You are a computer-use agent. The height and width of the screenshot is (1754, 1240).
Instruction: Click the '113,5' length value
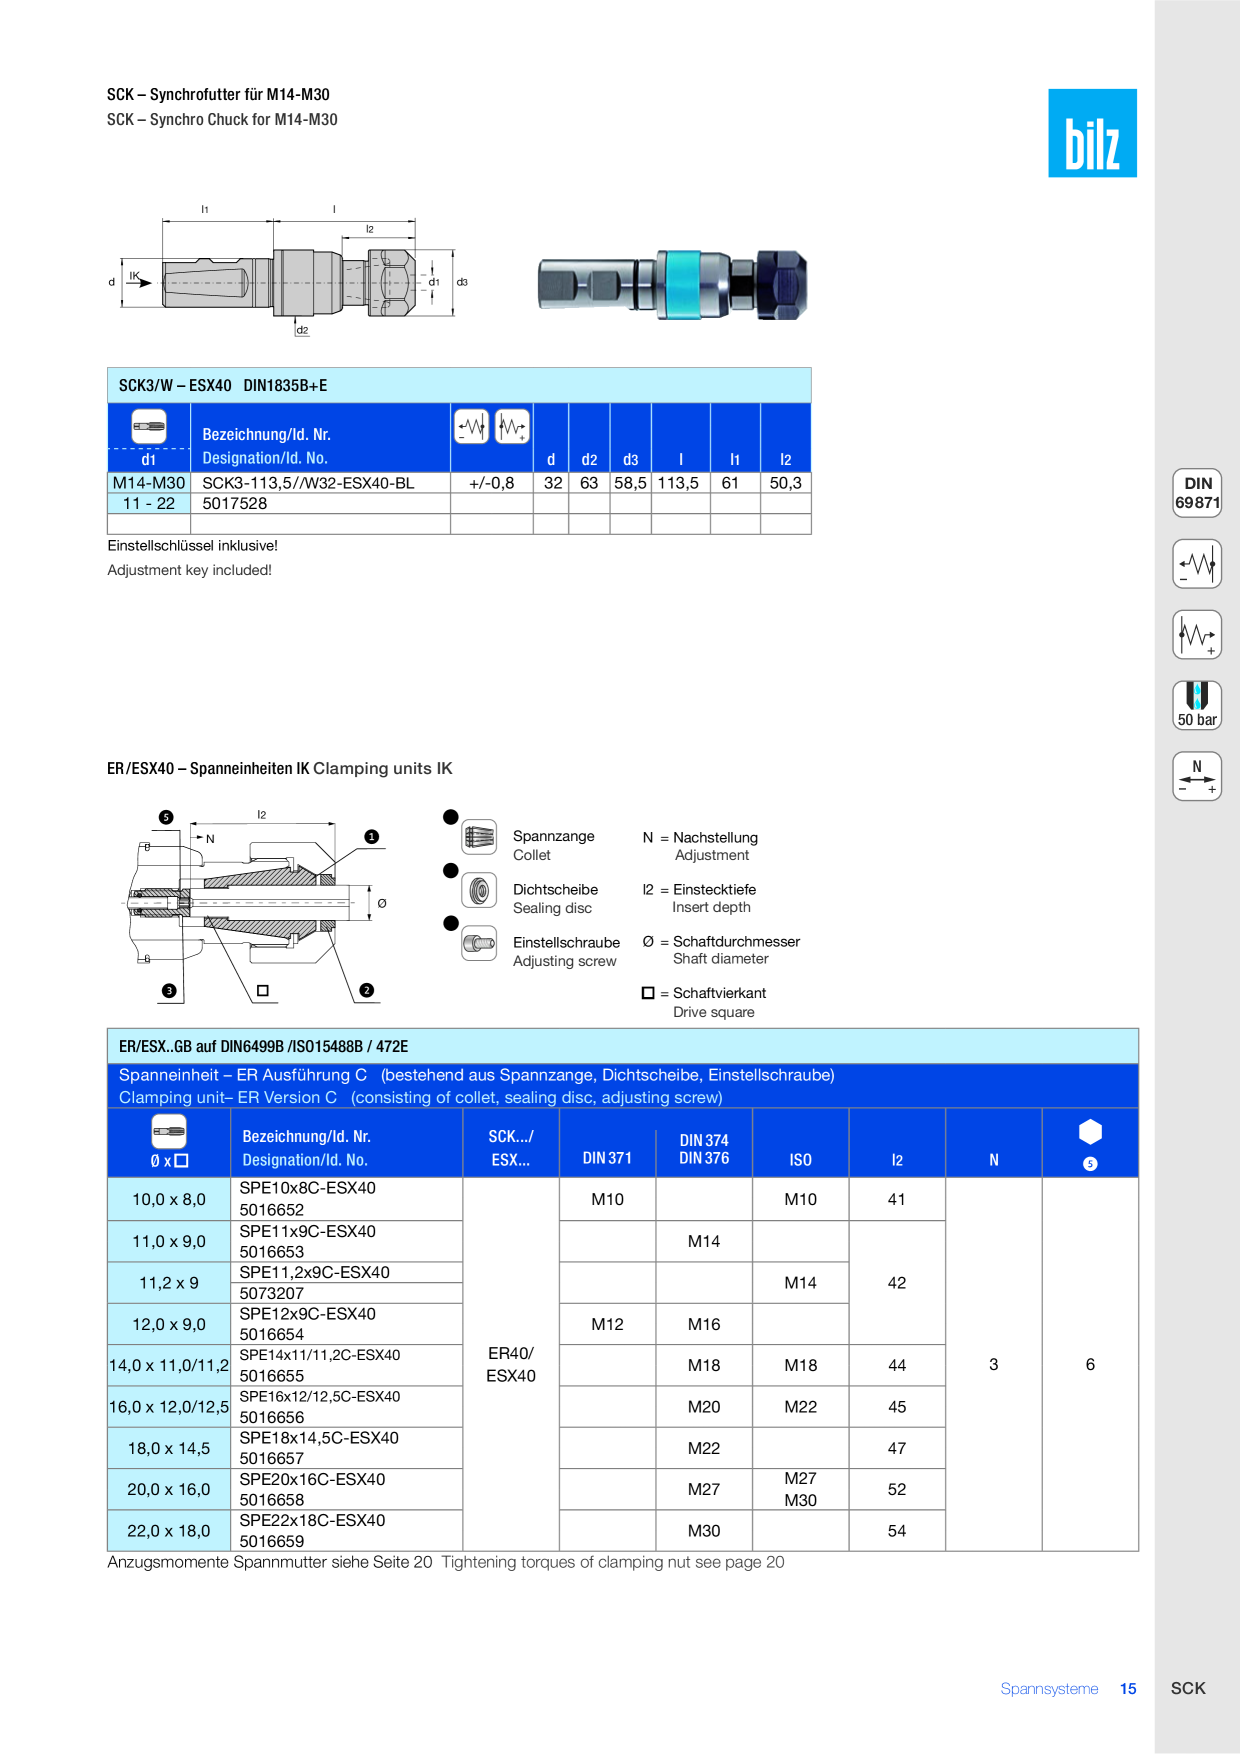678,483
